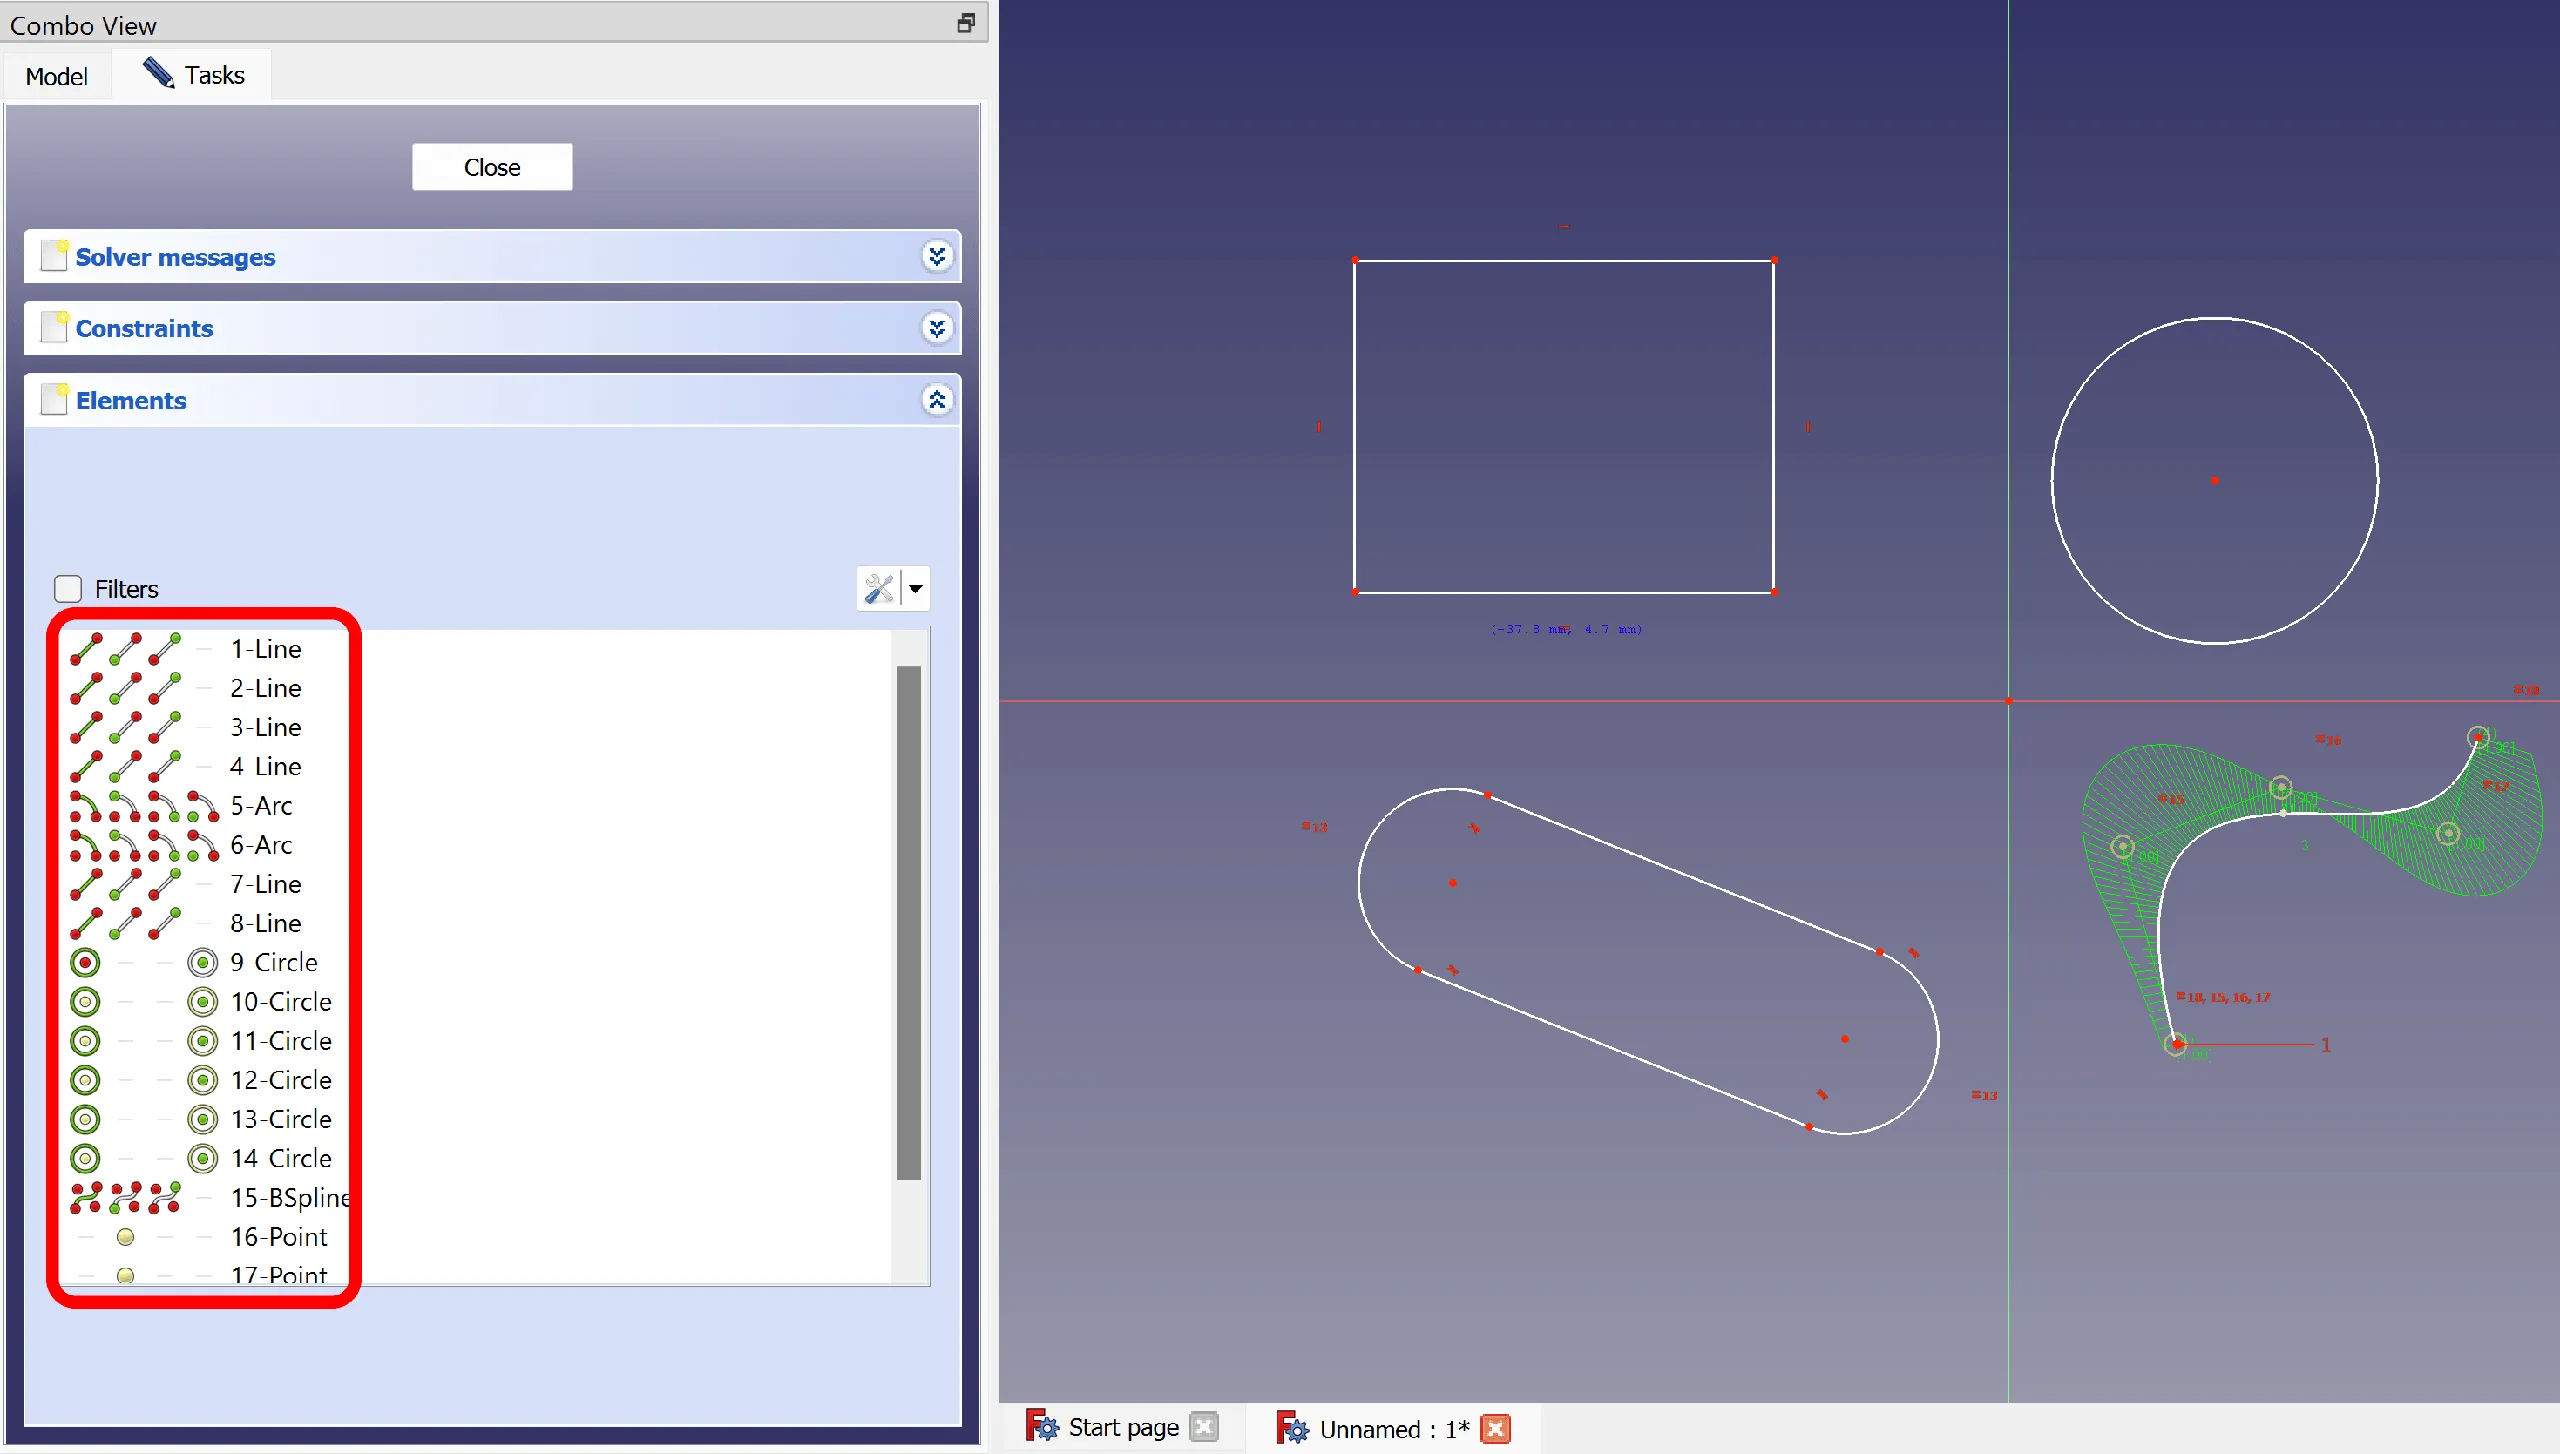Open the settings dropdown arrow
This screenshot has width=2560, height=1454.
[x=916, y=589]
